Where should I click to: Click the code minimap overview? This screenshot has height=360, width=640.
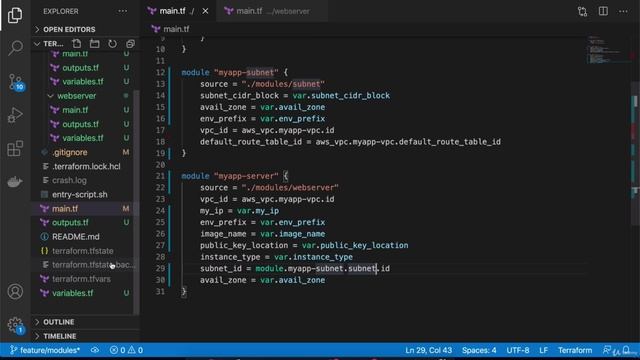point(608,51)
